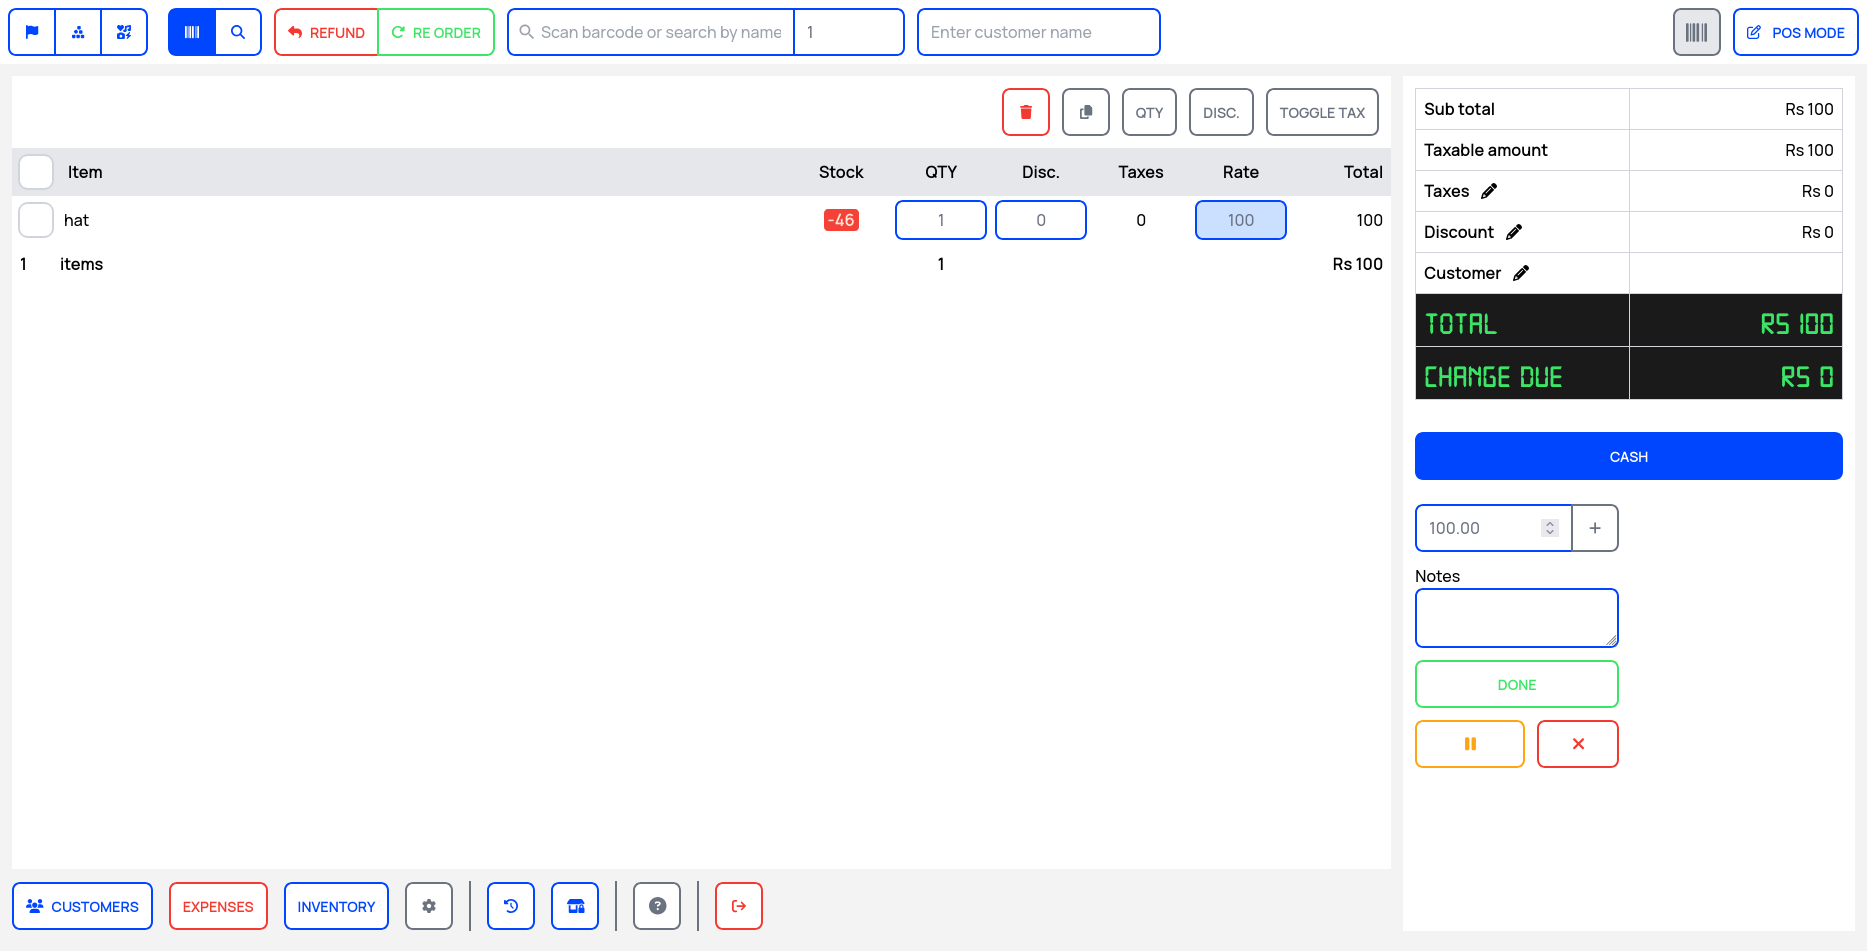Click the store register lock icon
The image size is (1867, 951).
pyautogui.click(x=574, y=906)
